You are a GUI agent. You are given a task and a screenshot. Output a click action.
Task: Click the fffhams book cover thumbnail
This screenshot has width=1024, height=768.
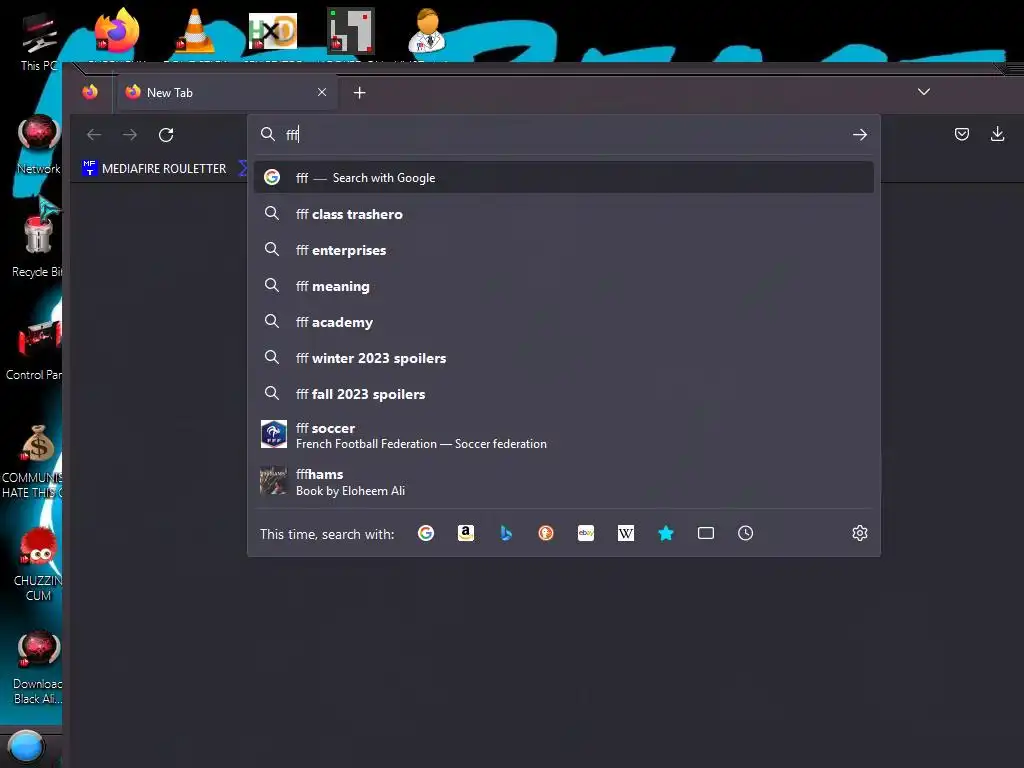(274, 481)
